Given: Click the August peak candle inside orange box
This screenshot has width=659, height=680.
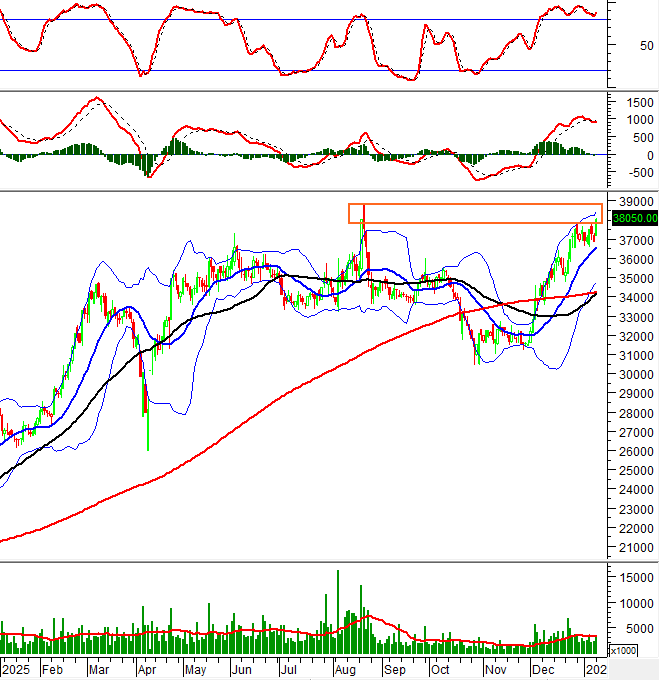Looking at the screenshot, I should [x=362, y=215].
